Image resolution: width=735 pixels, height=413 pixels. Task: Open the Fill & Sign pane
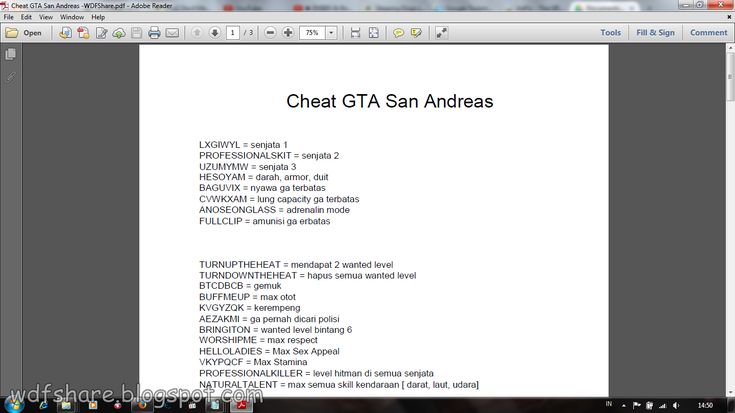click(655, 33)
